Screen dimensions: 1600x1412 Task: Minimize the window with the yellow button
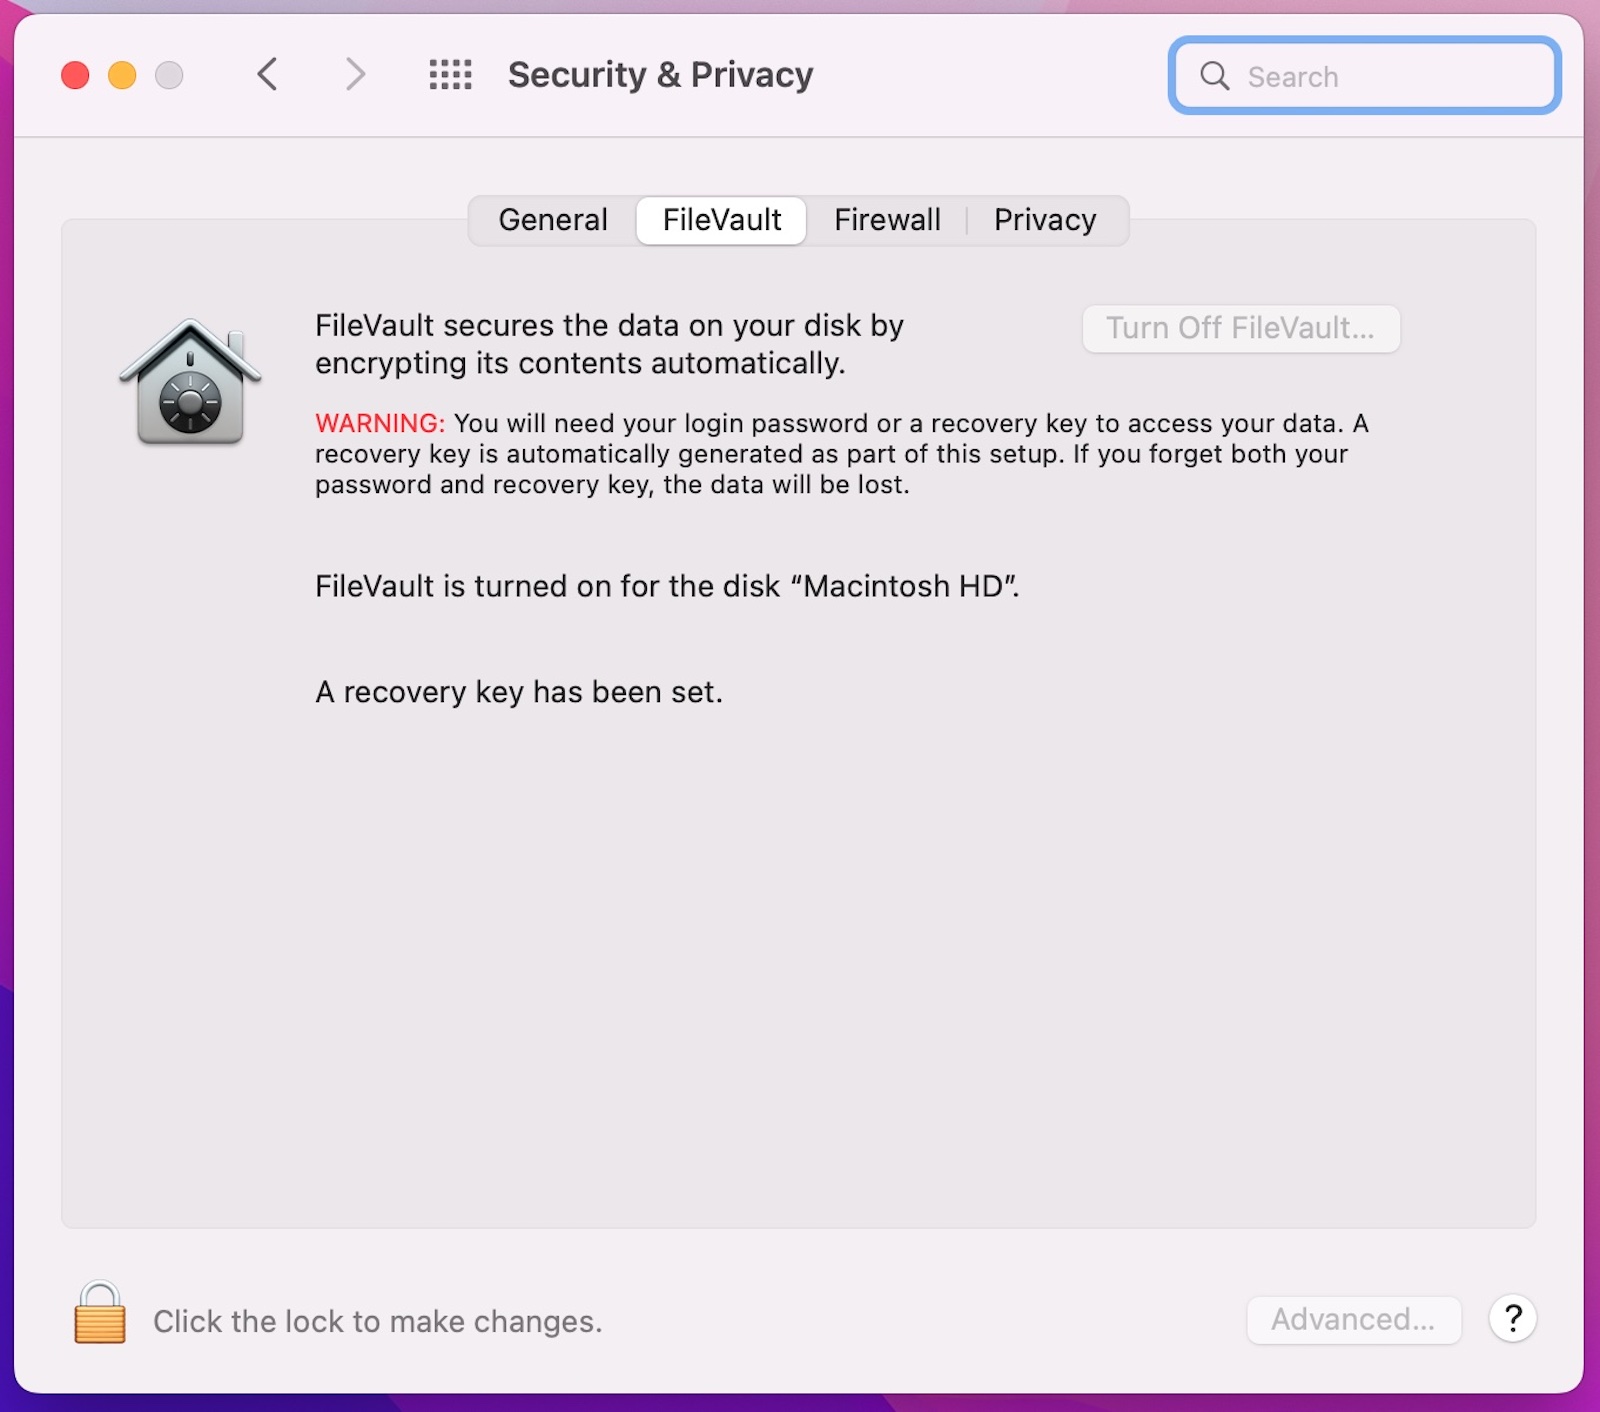122,75
